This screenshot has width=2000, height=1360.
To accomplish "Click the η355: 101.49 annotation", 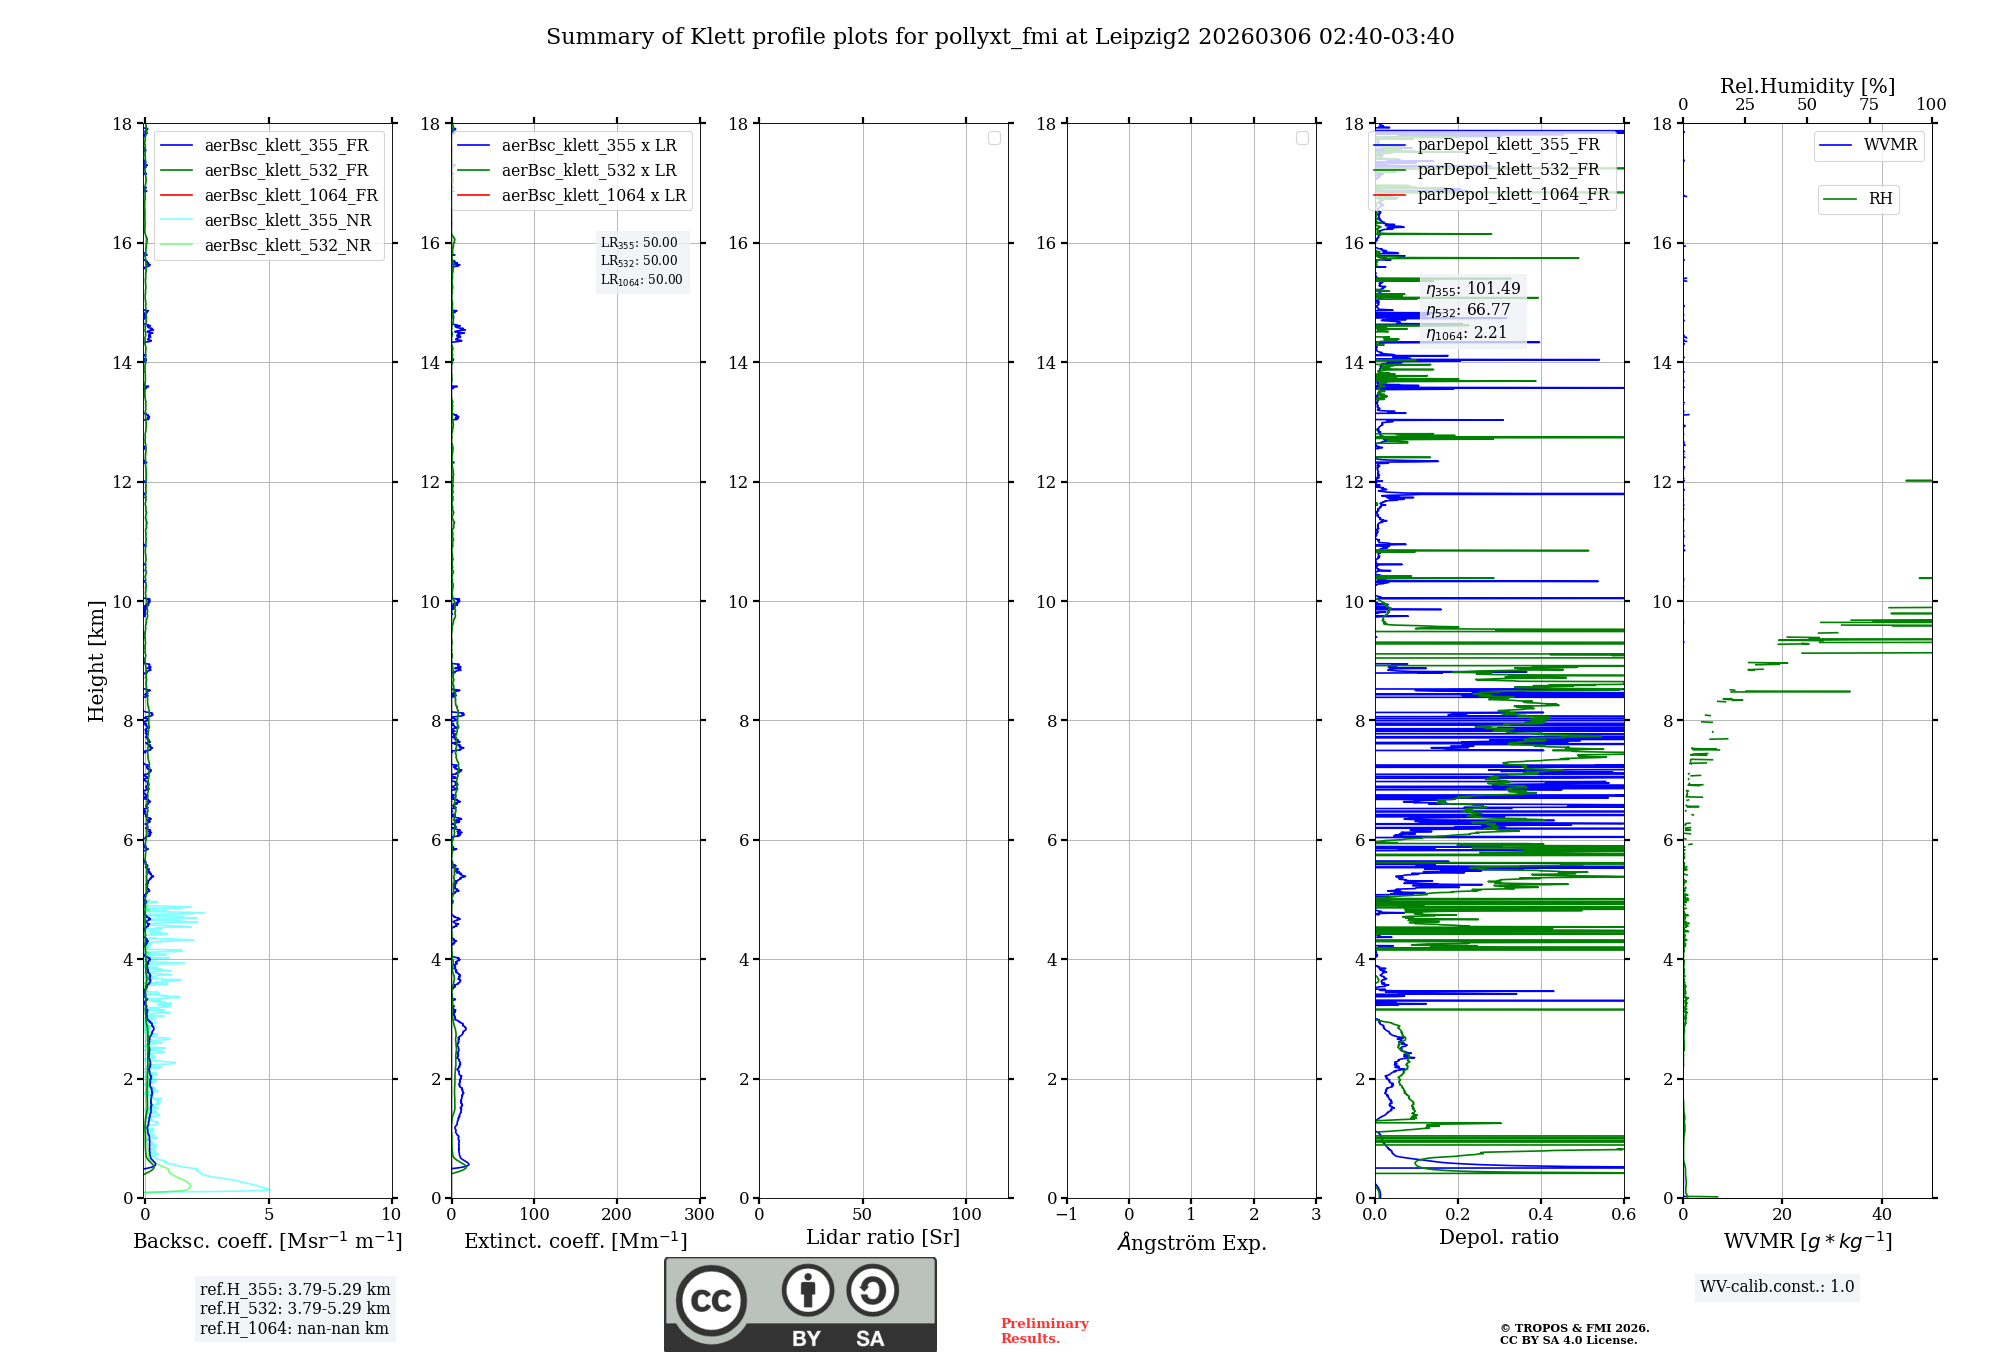I will pyautogui.click(x=1473, y=289).
